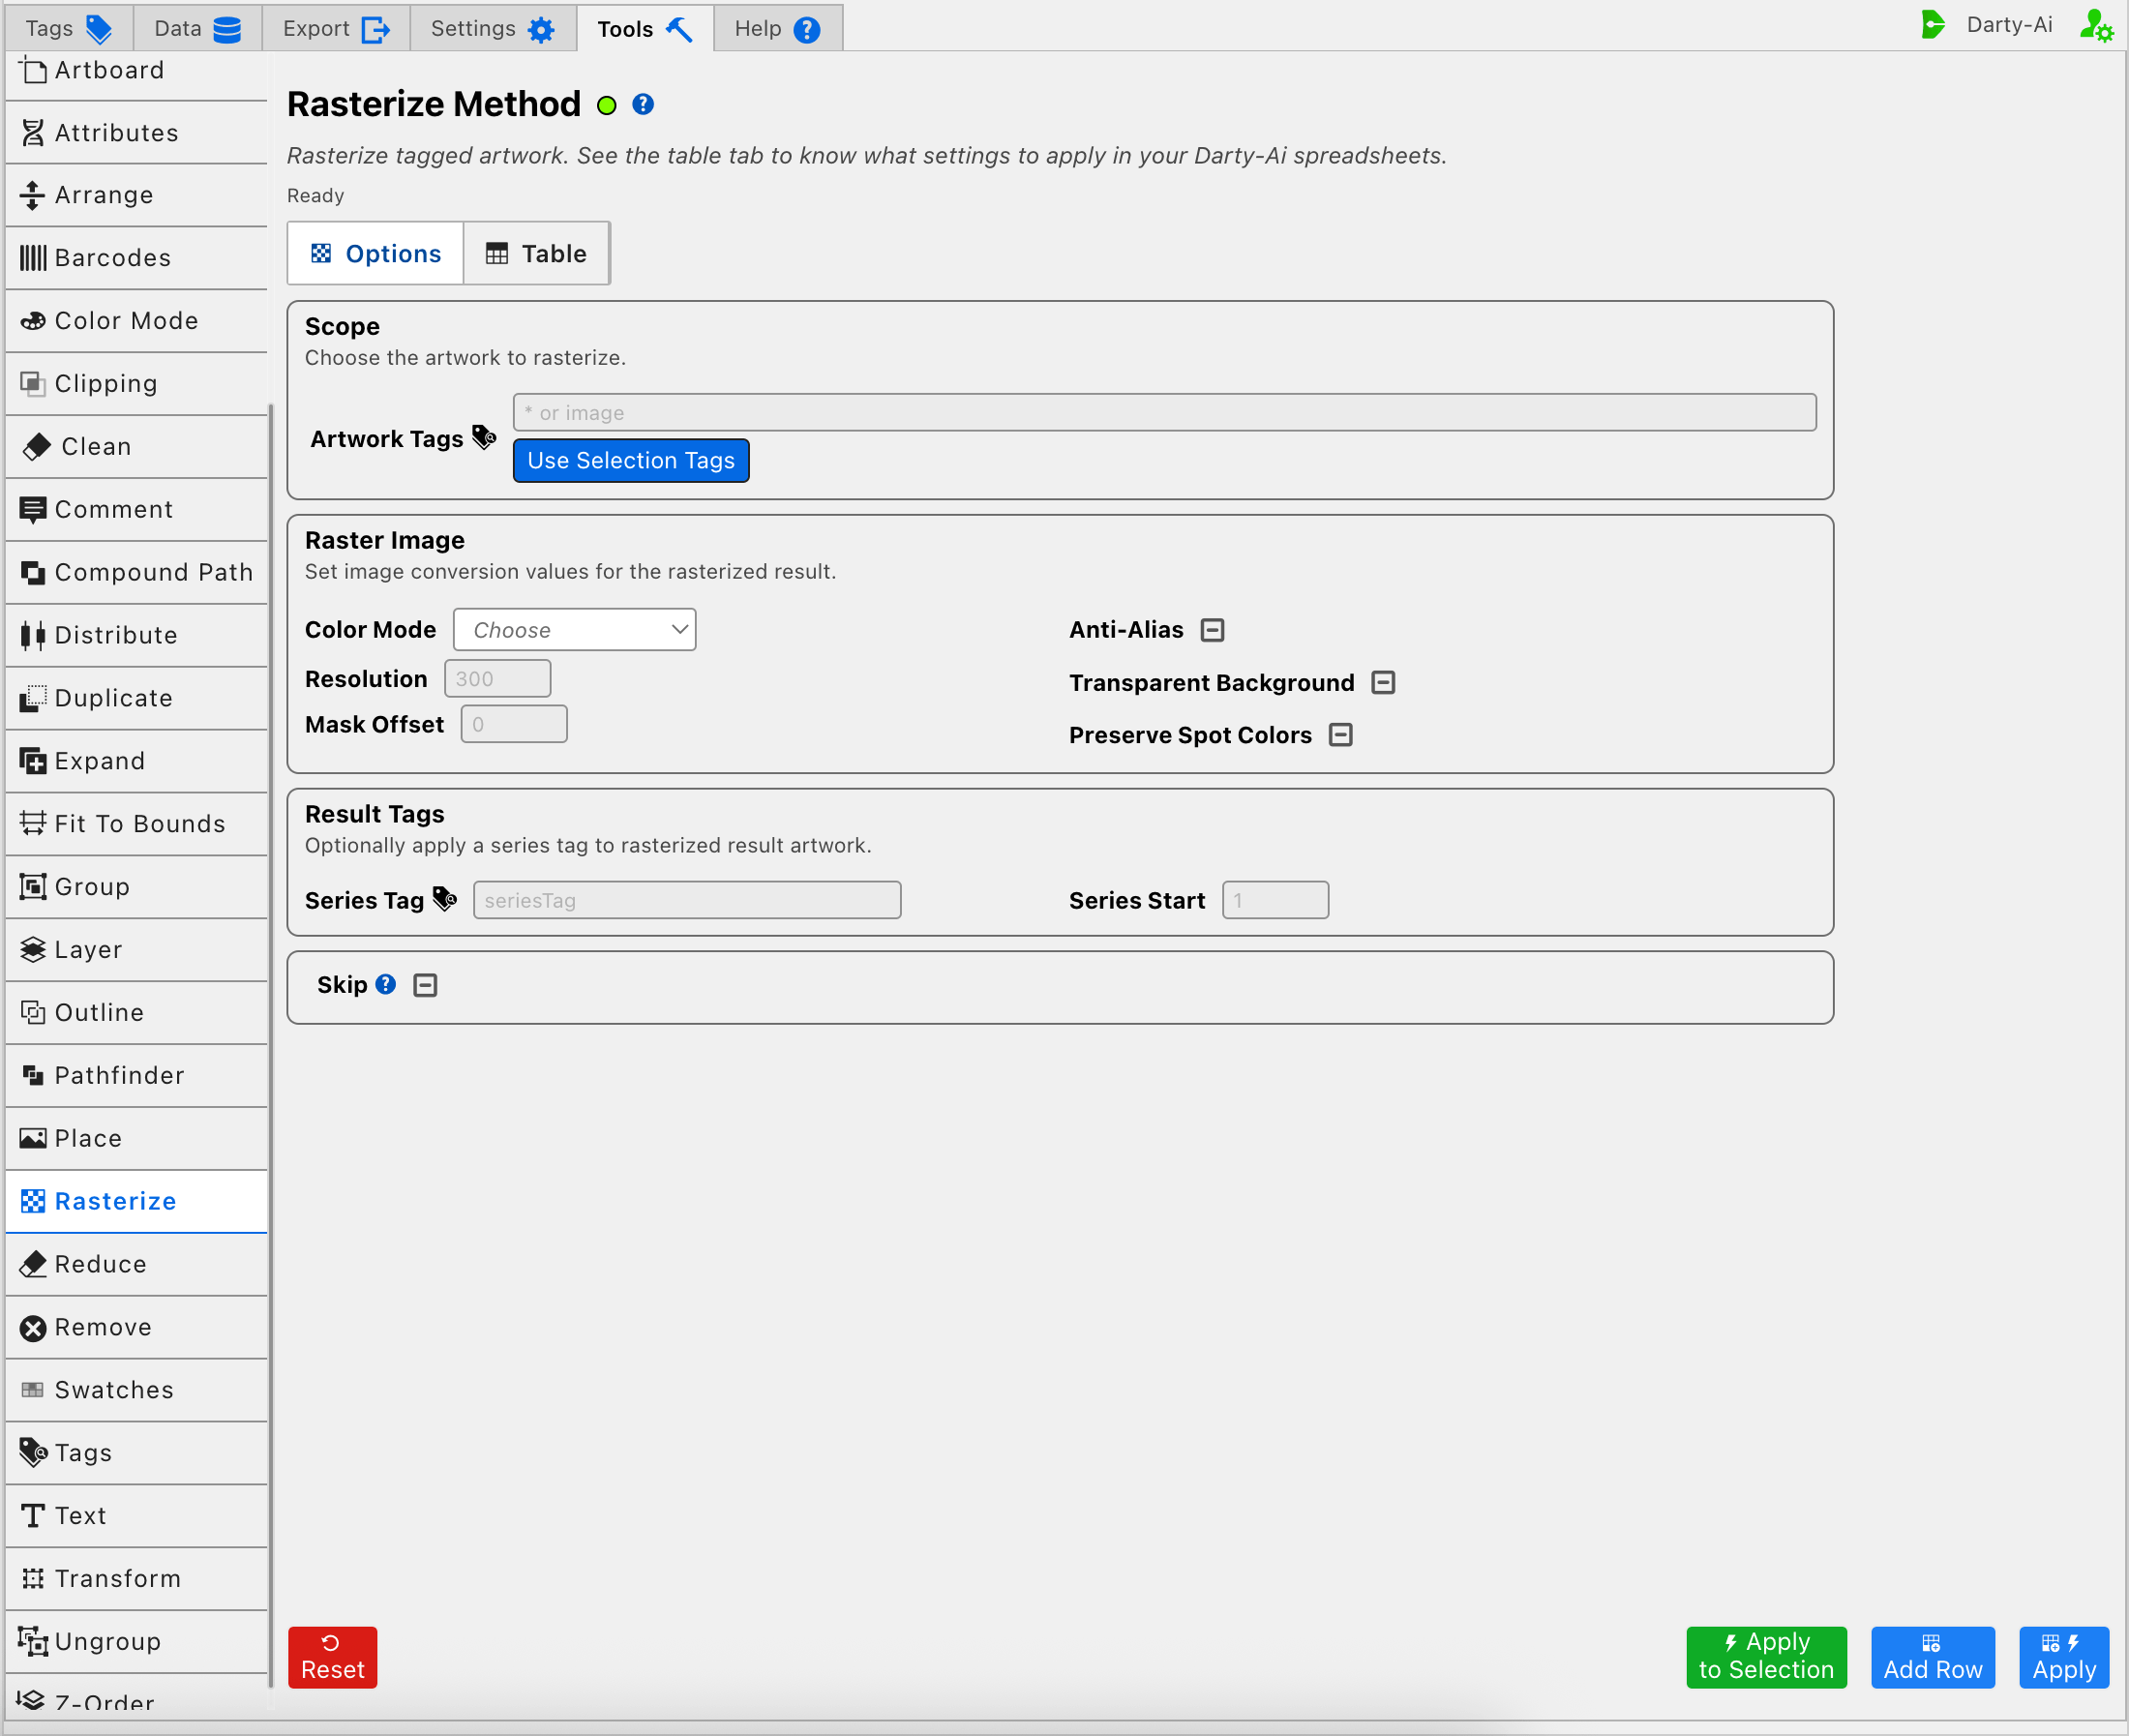Open the Ungroup tool
The height and width of the screenshot is (1736, 2129).
coord(136,1642)
